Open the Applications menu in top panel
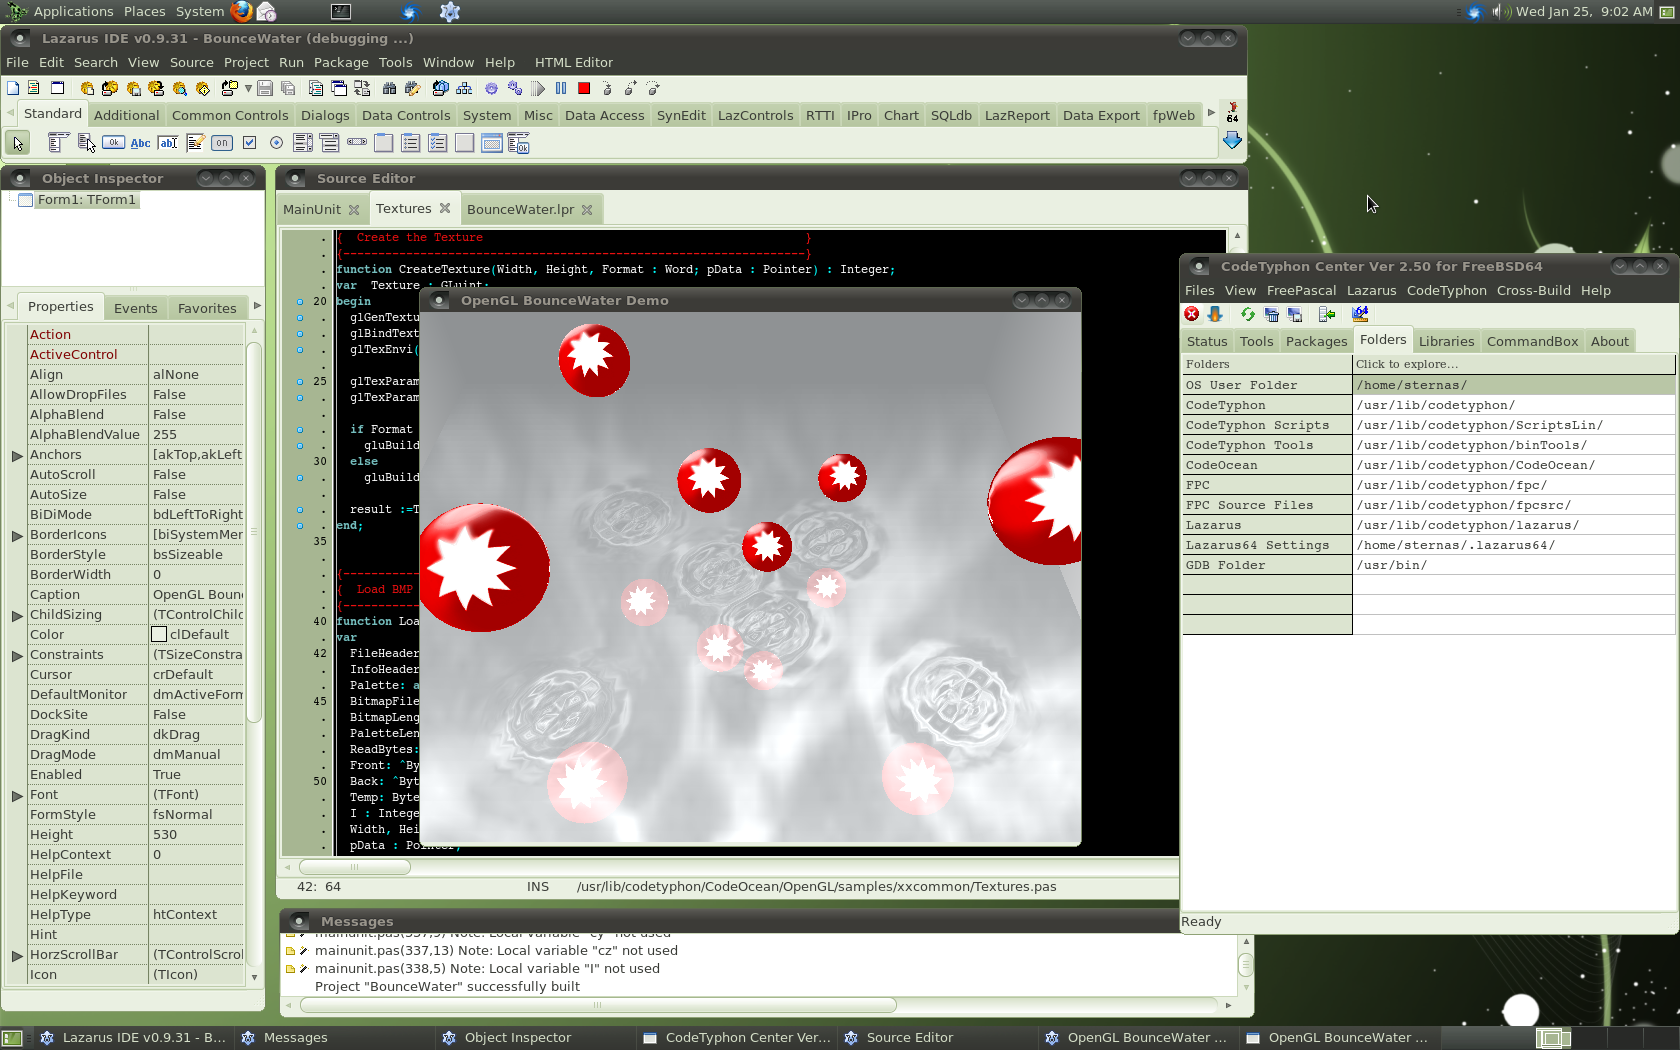This screenshot has width=1680, height=1050. pyautogui.click(x=73, y=11)
